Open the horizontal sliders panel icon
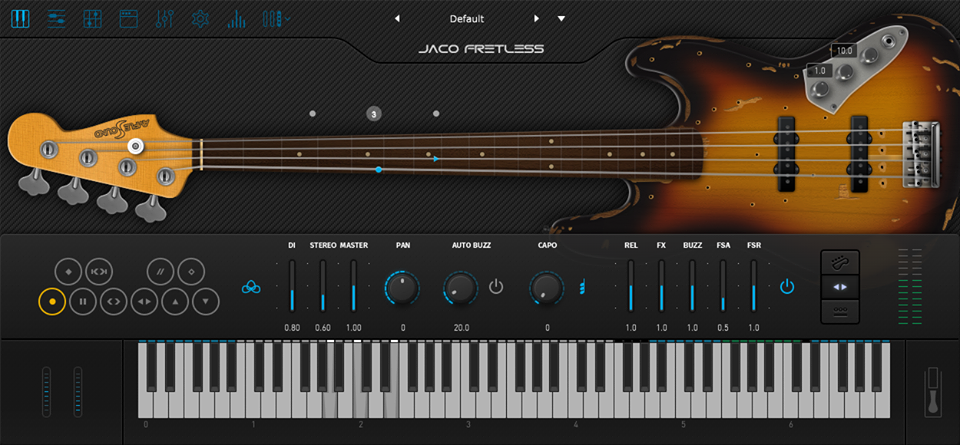The width and height of the screenshot is (960, 445). [56, 19]
